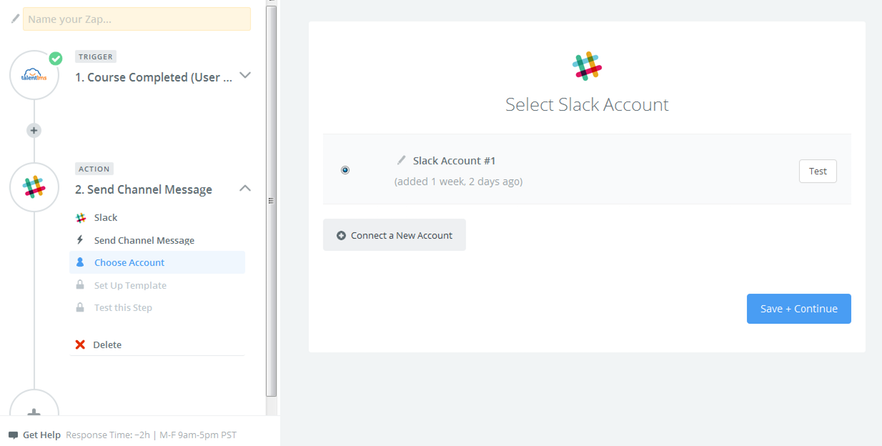This screenshot has width=882, height=446.
Task: Collapse the Send Channel Message action step
Action: pos(245,188)
